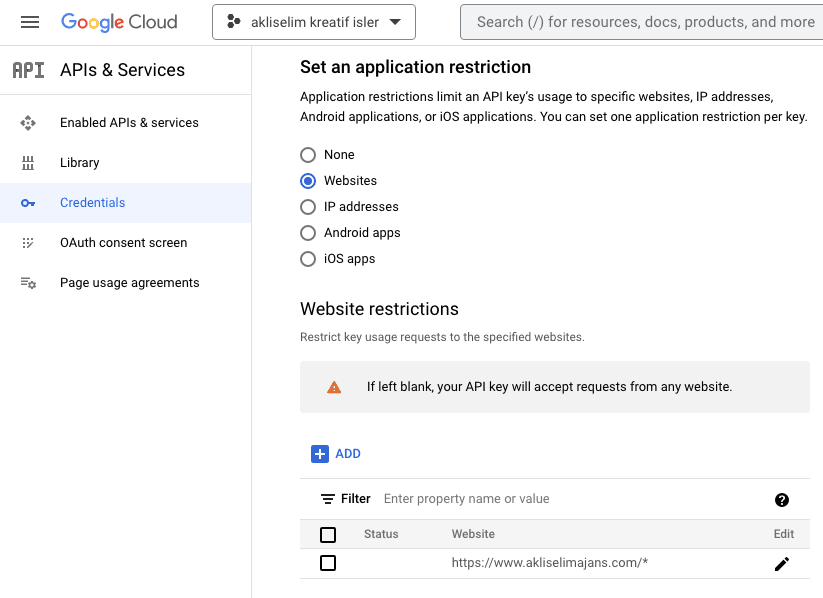Open the hamburger navigation menu
823x598 pixels.
(30, 22)
